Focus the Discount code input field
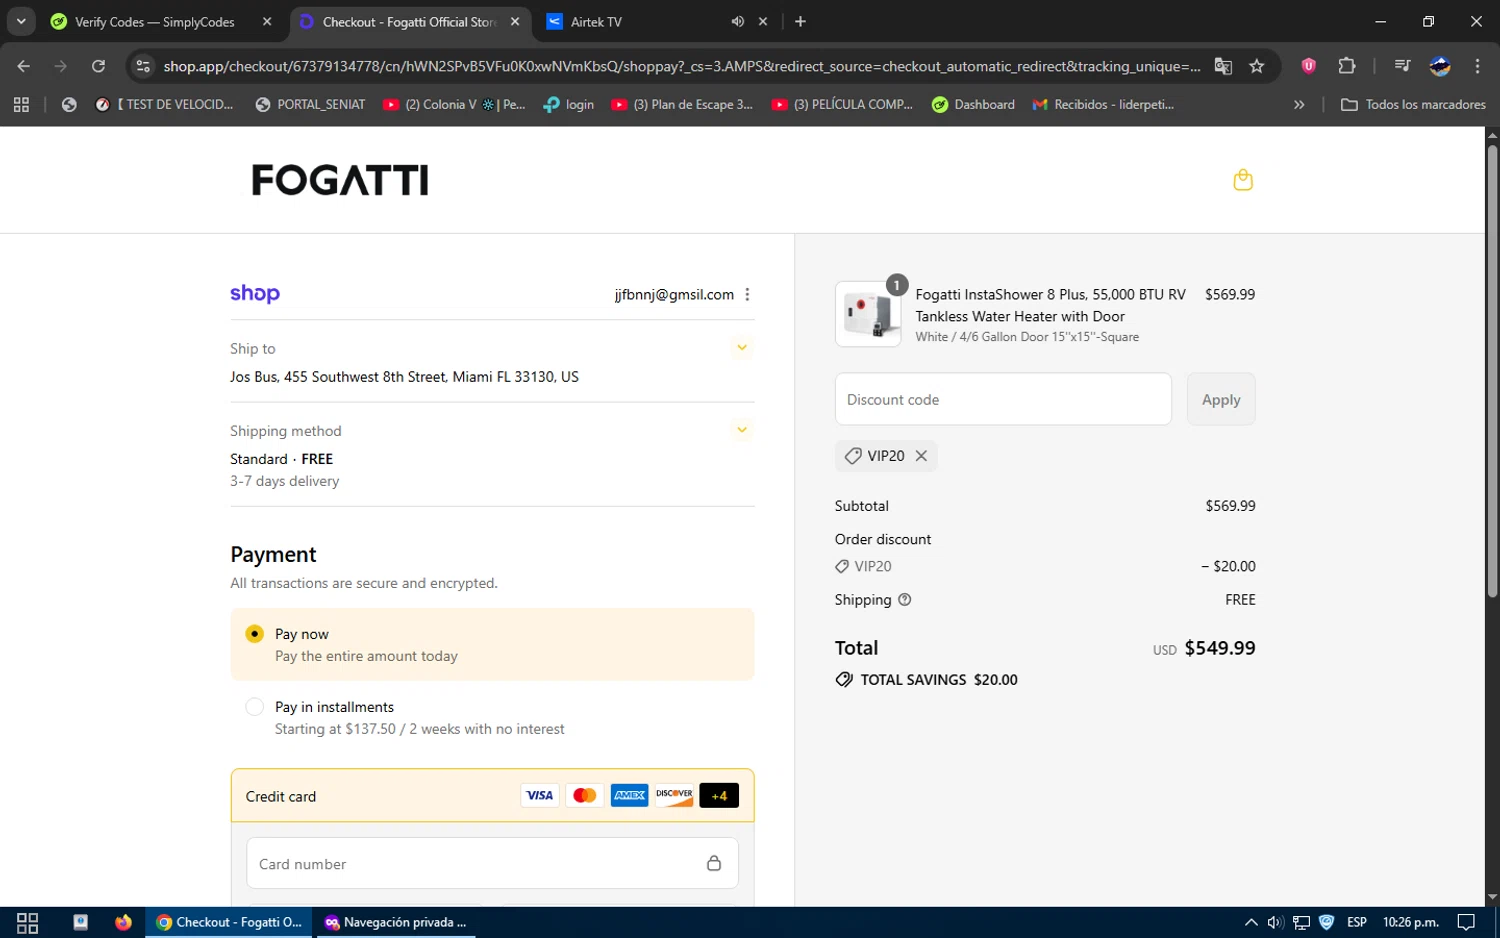Image resolution: width=1500 pixels, height=938 pixels. [x=1003, y=399]
